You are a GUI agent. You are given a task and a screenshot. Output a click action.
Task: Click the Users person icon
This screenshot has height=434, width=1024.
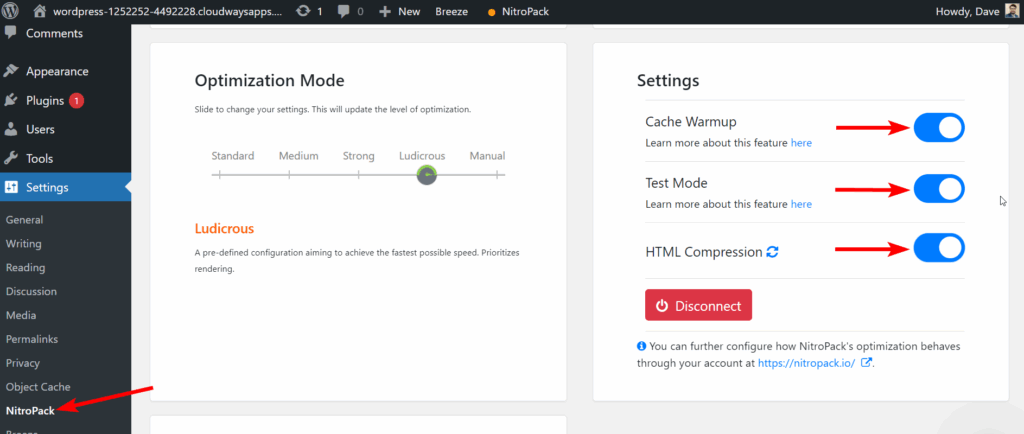pyautogui.click(x=10, y=129)
